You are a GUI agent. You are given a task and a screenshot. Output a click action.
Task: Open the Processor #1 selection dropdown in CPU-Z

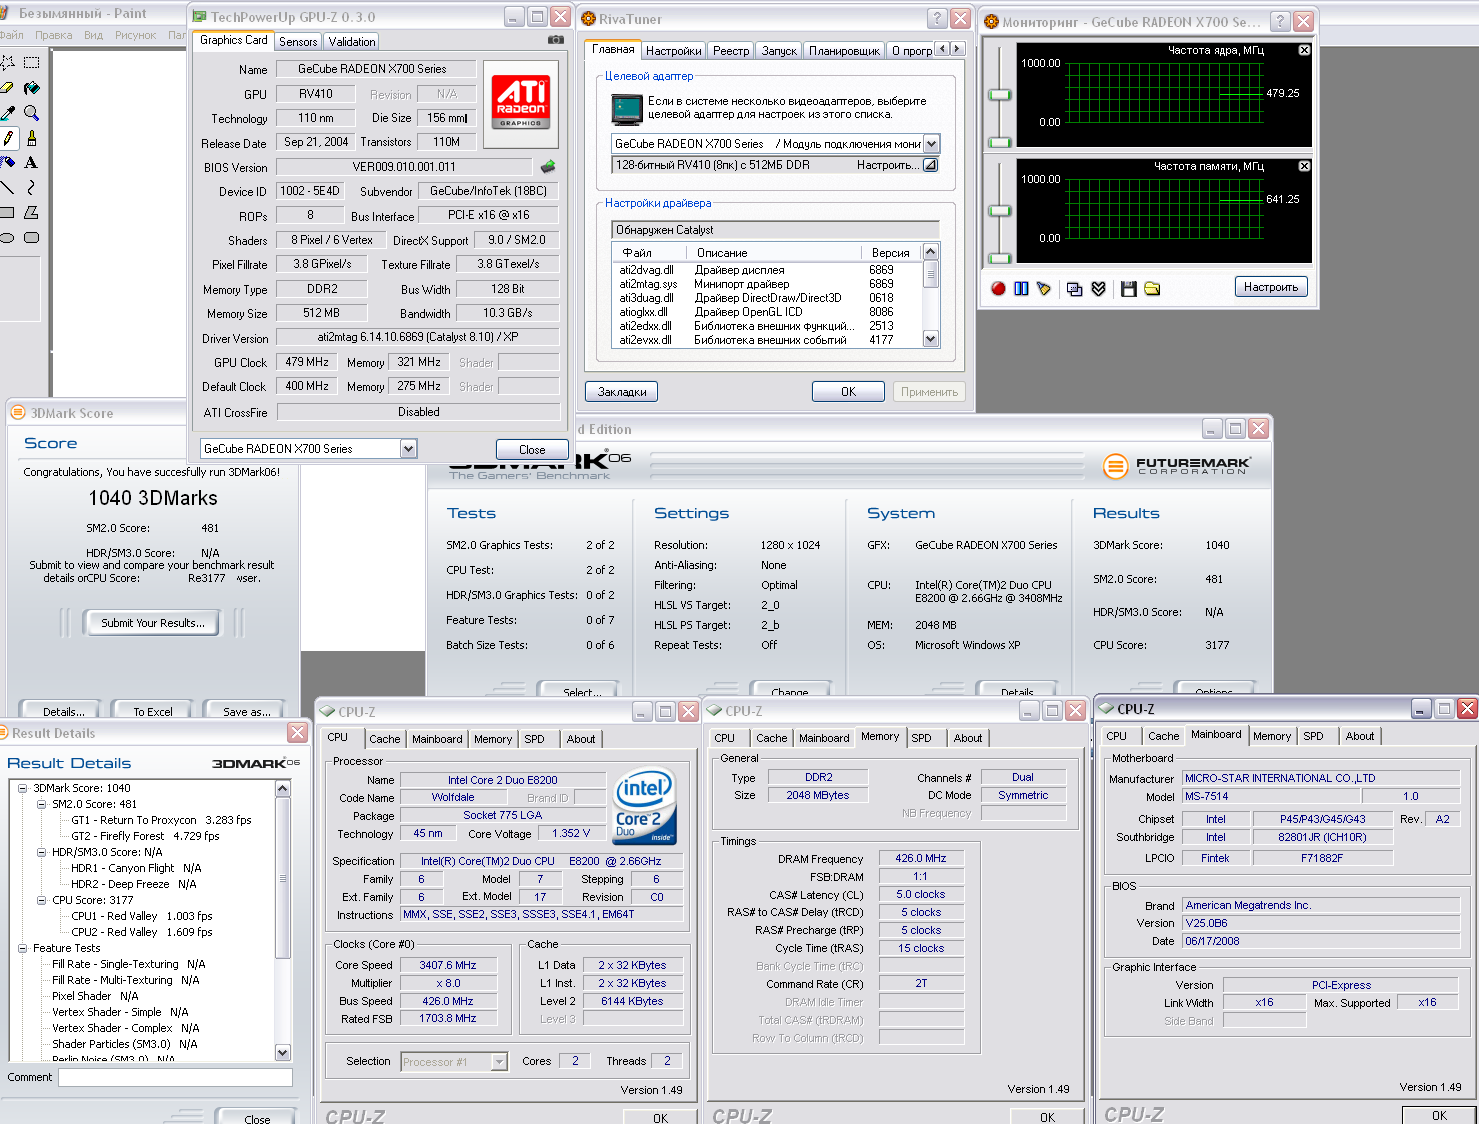[x=499, y=1062]
